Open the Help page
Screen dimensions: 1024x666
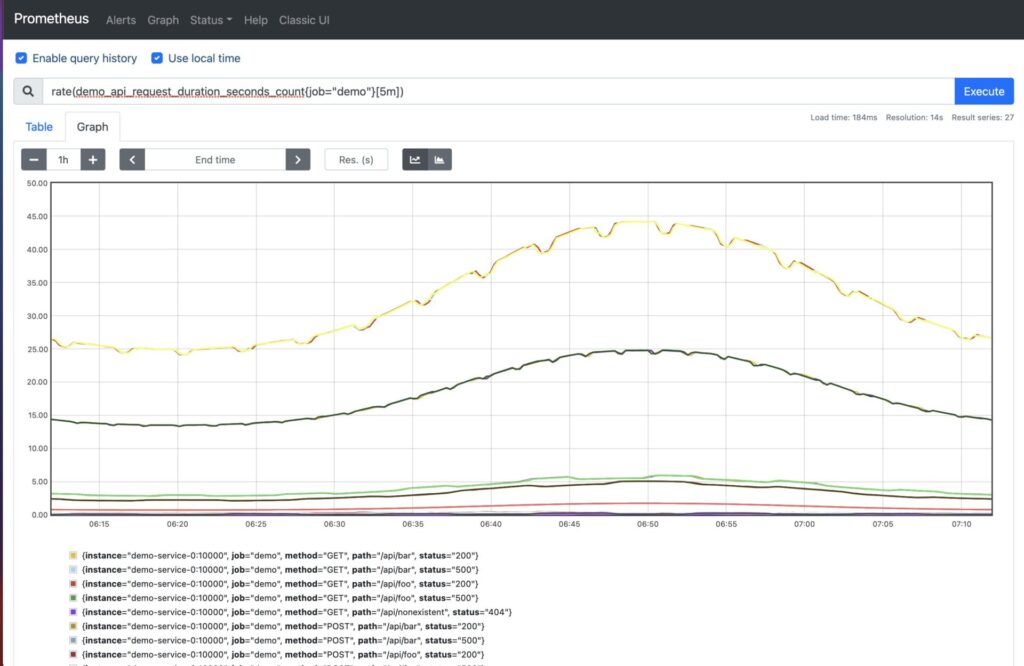[255, 20]
